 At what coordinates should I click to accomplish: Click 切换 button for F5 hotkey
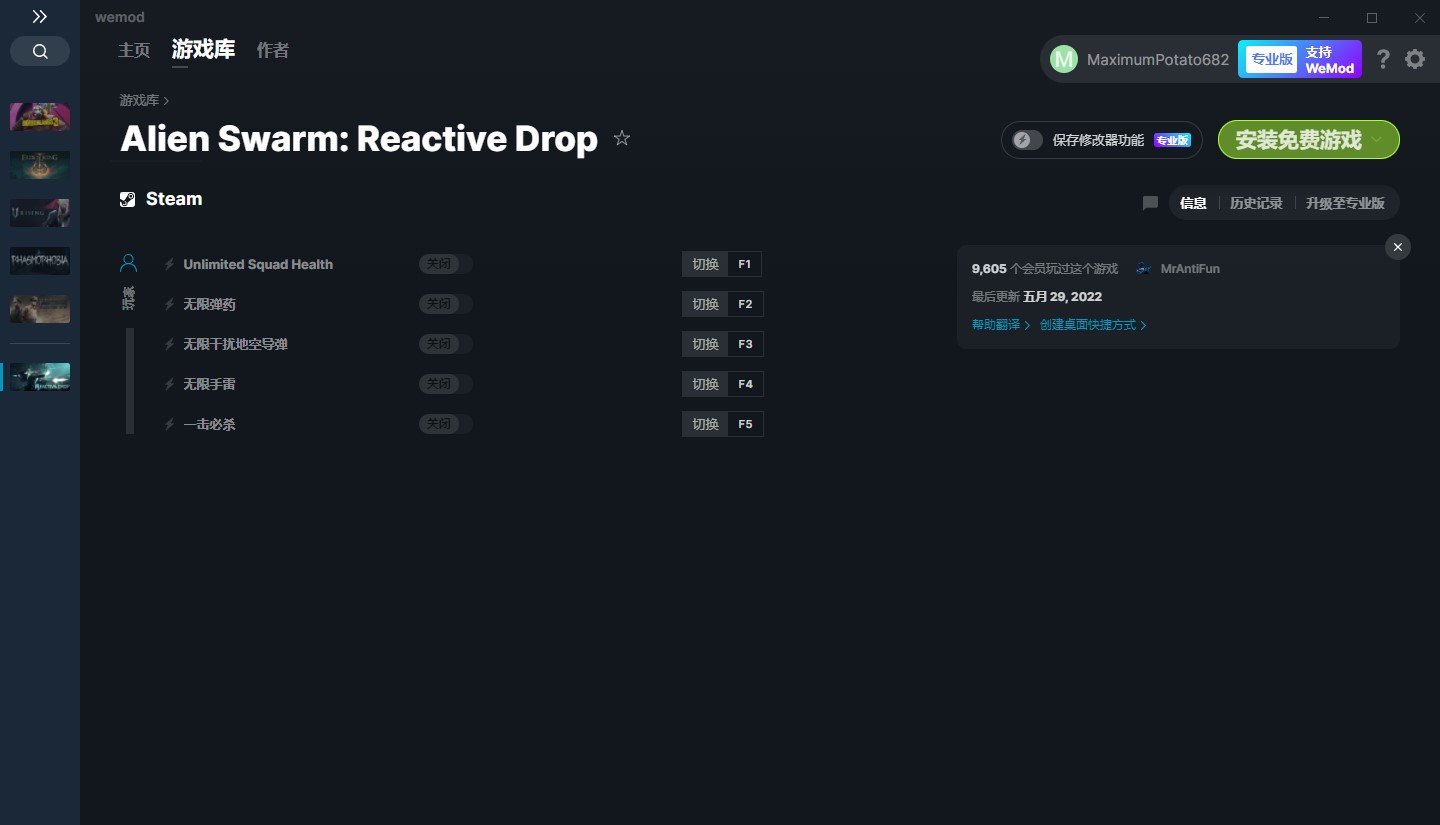click(705, 424)
